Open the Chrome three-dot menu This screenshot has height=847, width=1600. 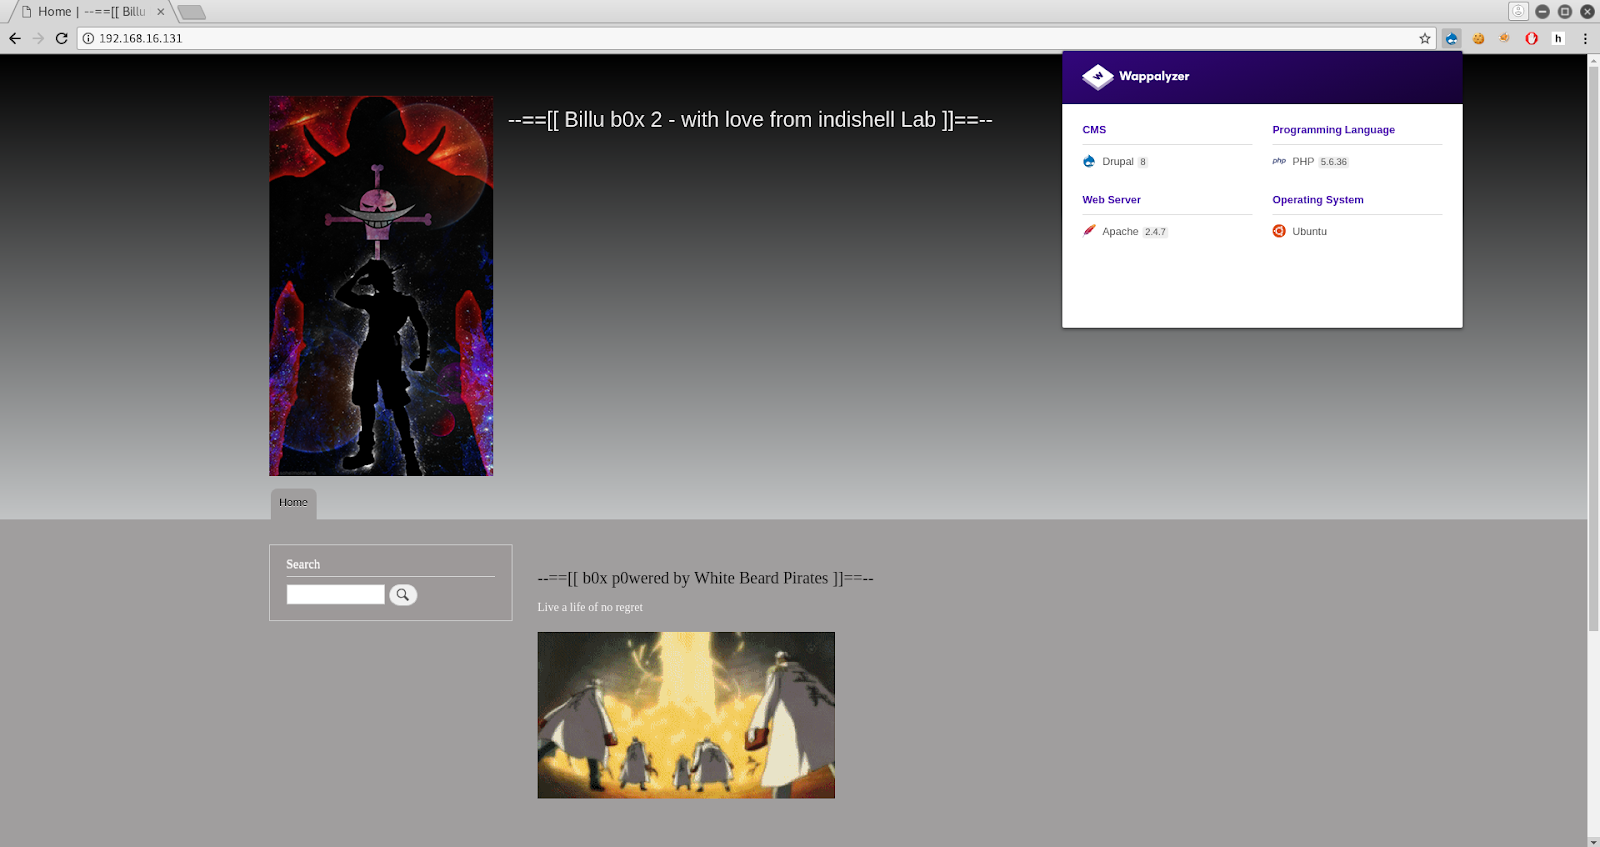[1585, 38]
